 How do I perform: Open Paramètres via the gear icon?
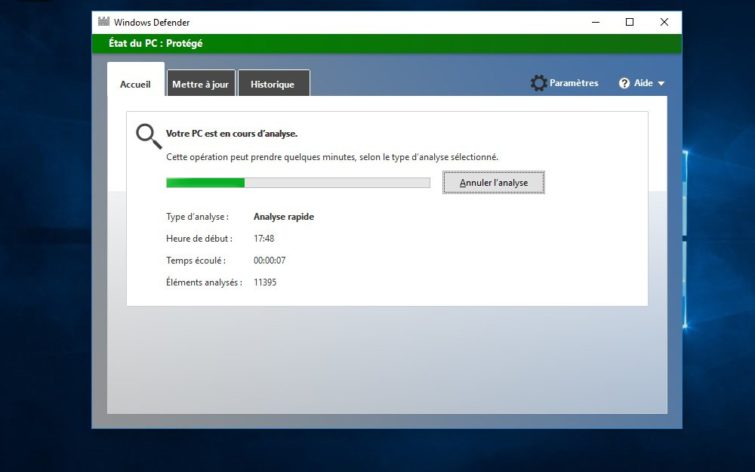click(538, 83)
